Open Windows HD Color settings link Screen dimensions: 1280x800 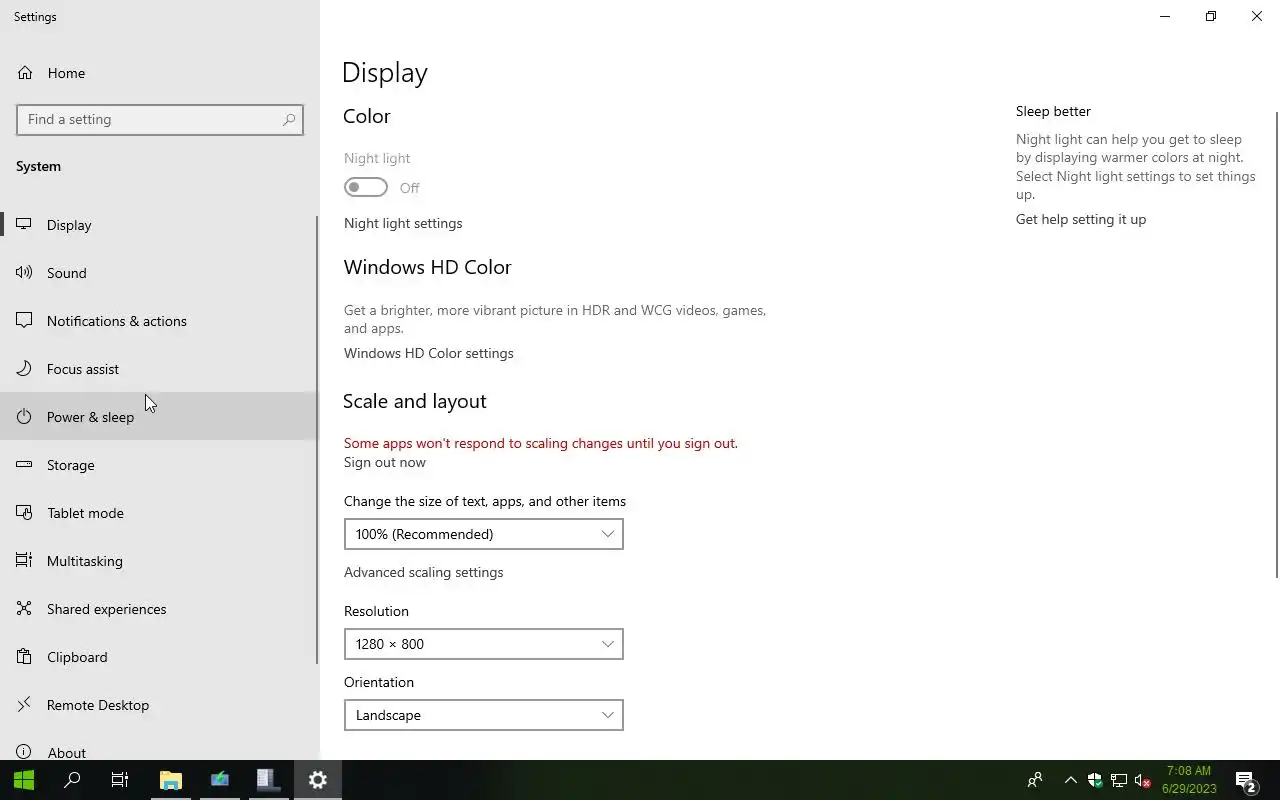[429, 353]
